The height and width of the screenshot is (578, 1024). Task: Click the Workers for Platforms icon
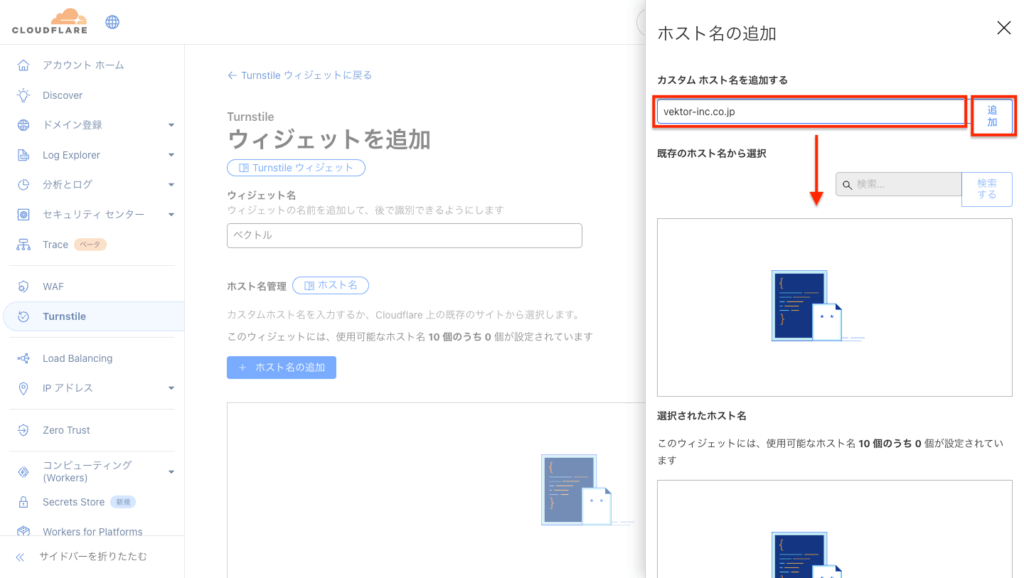click(x=24, y=532)
